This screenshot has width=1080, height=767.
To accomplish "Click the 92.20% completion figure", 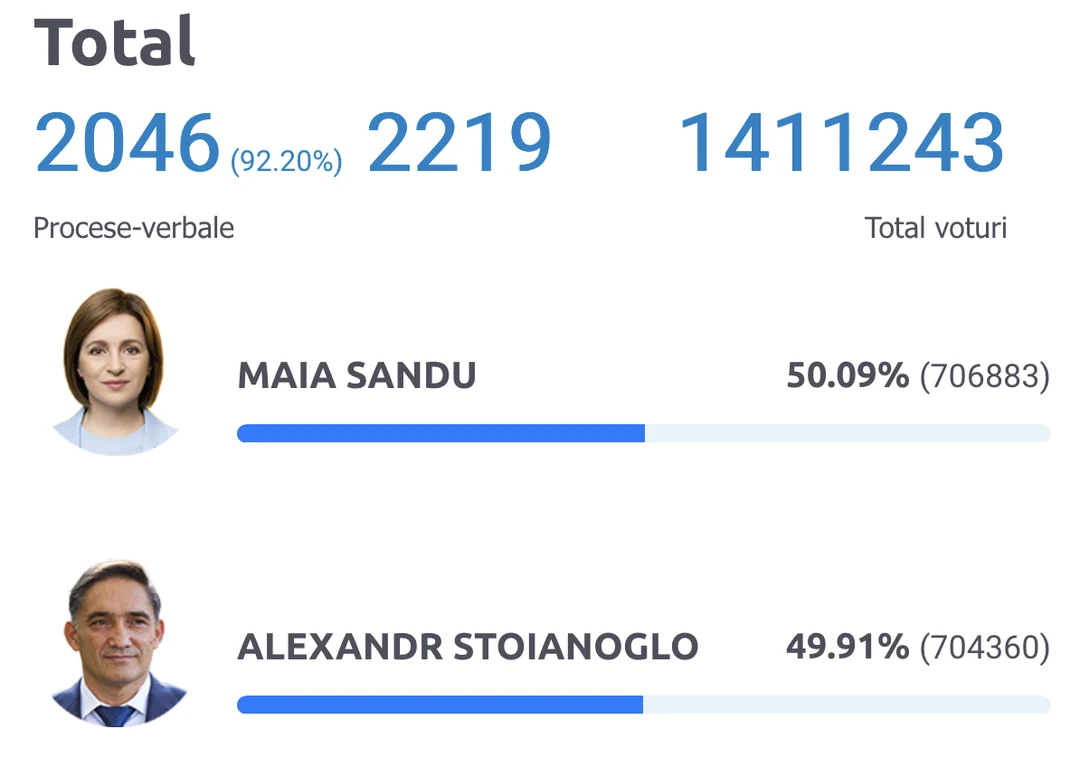I will [x=286, y=160].
